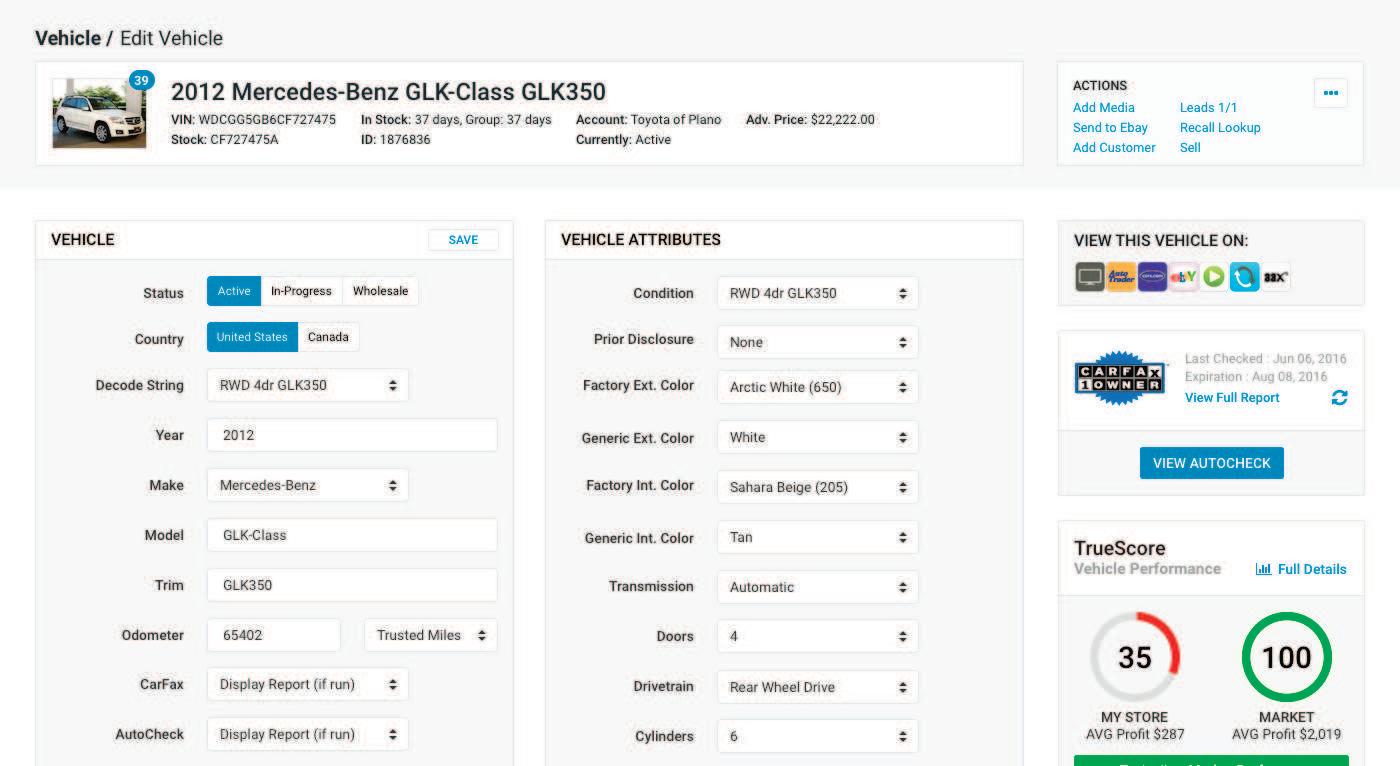Open the Make dropdown
Image resolution: width=1400 pixels, height=766 pixels.
308,485
